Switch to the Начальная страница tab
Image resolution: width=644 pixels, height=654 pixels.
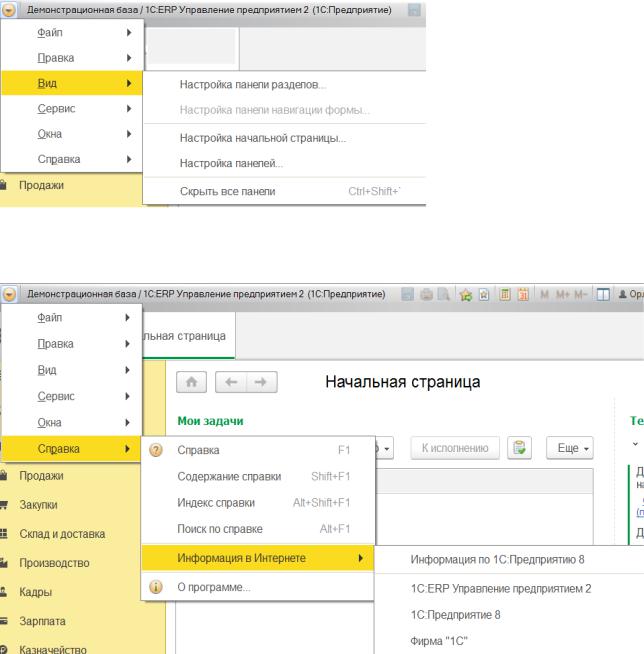189,336
